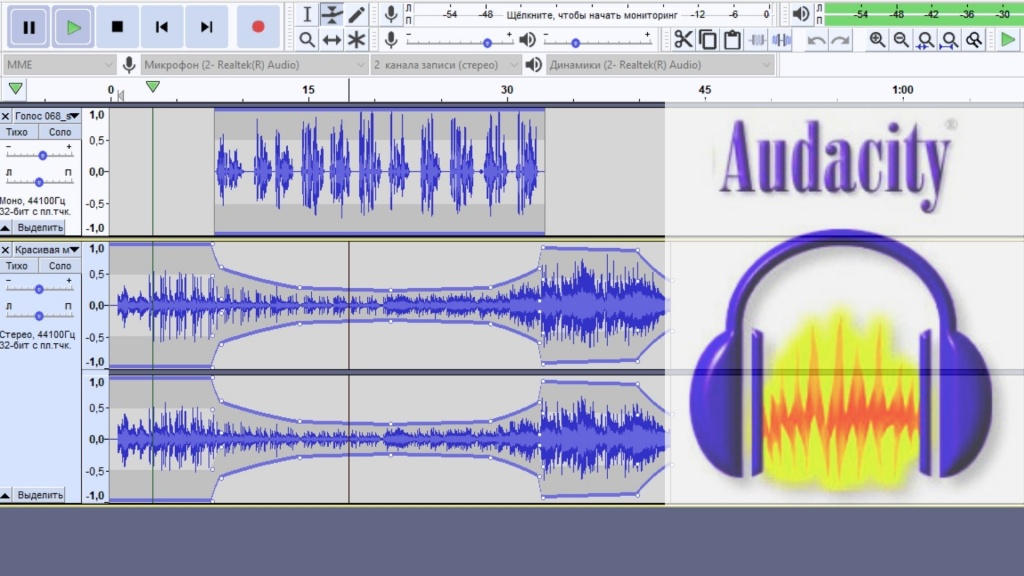Click the voice waveform clip in Голос track

pyautogui.click(x=379, y=172)
